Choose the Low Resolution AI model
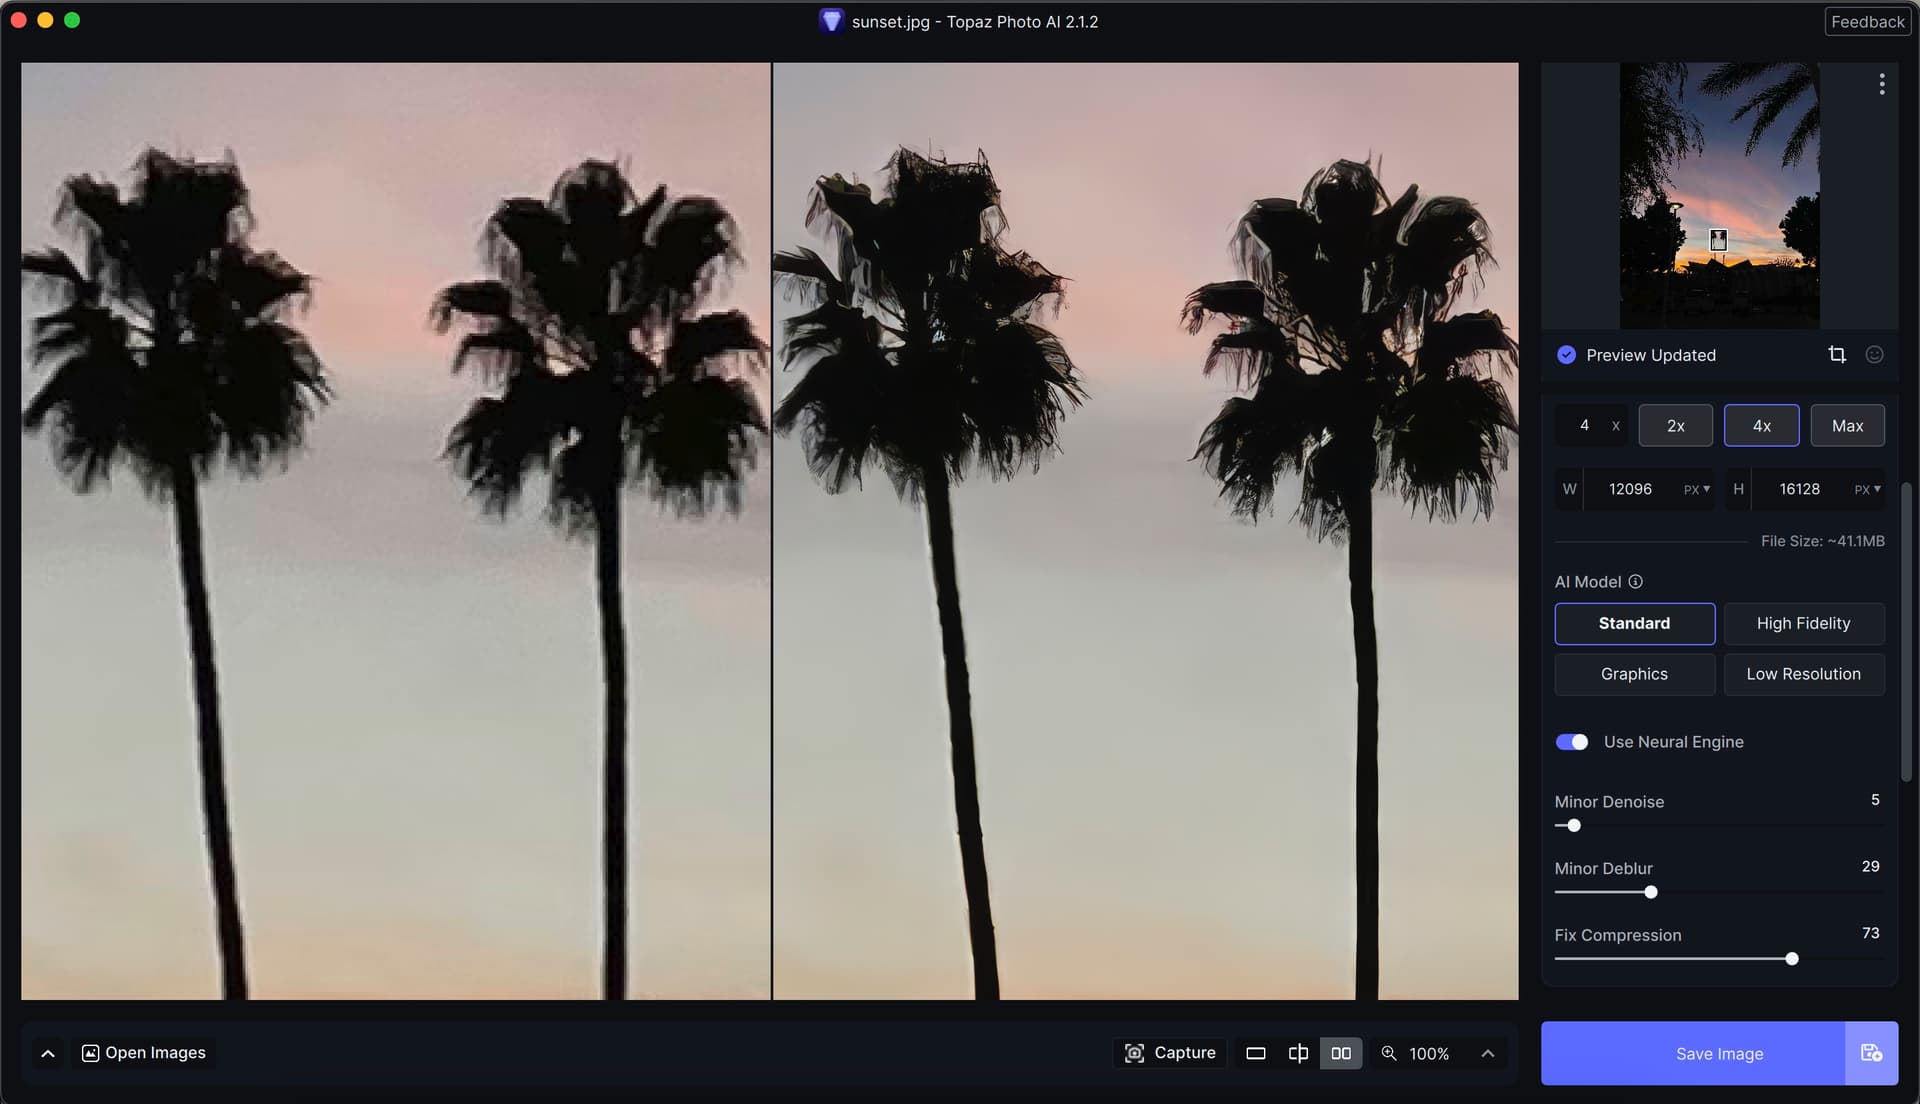Viewport: 1920px width, 1104px height. (x=1804, y=674)
